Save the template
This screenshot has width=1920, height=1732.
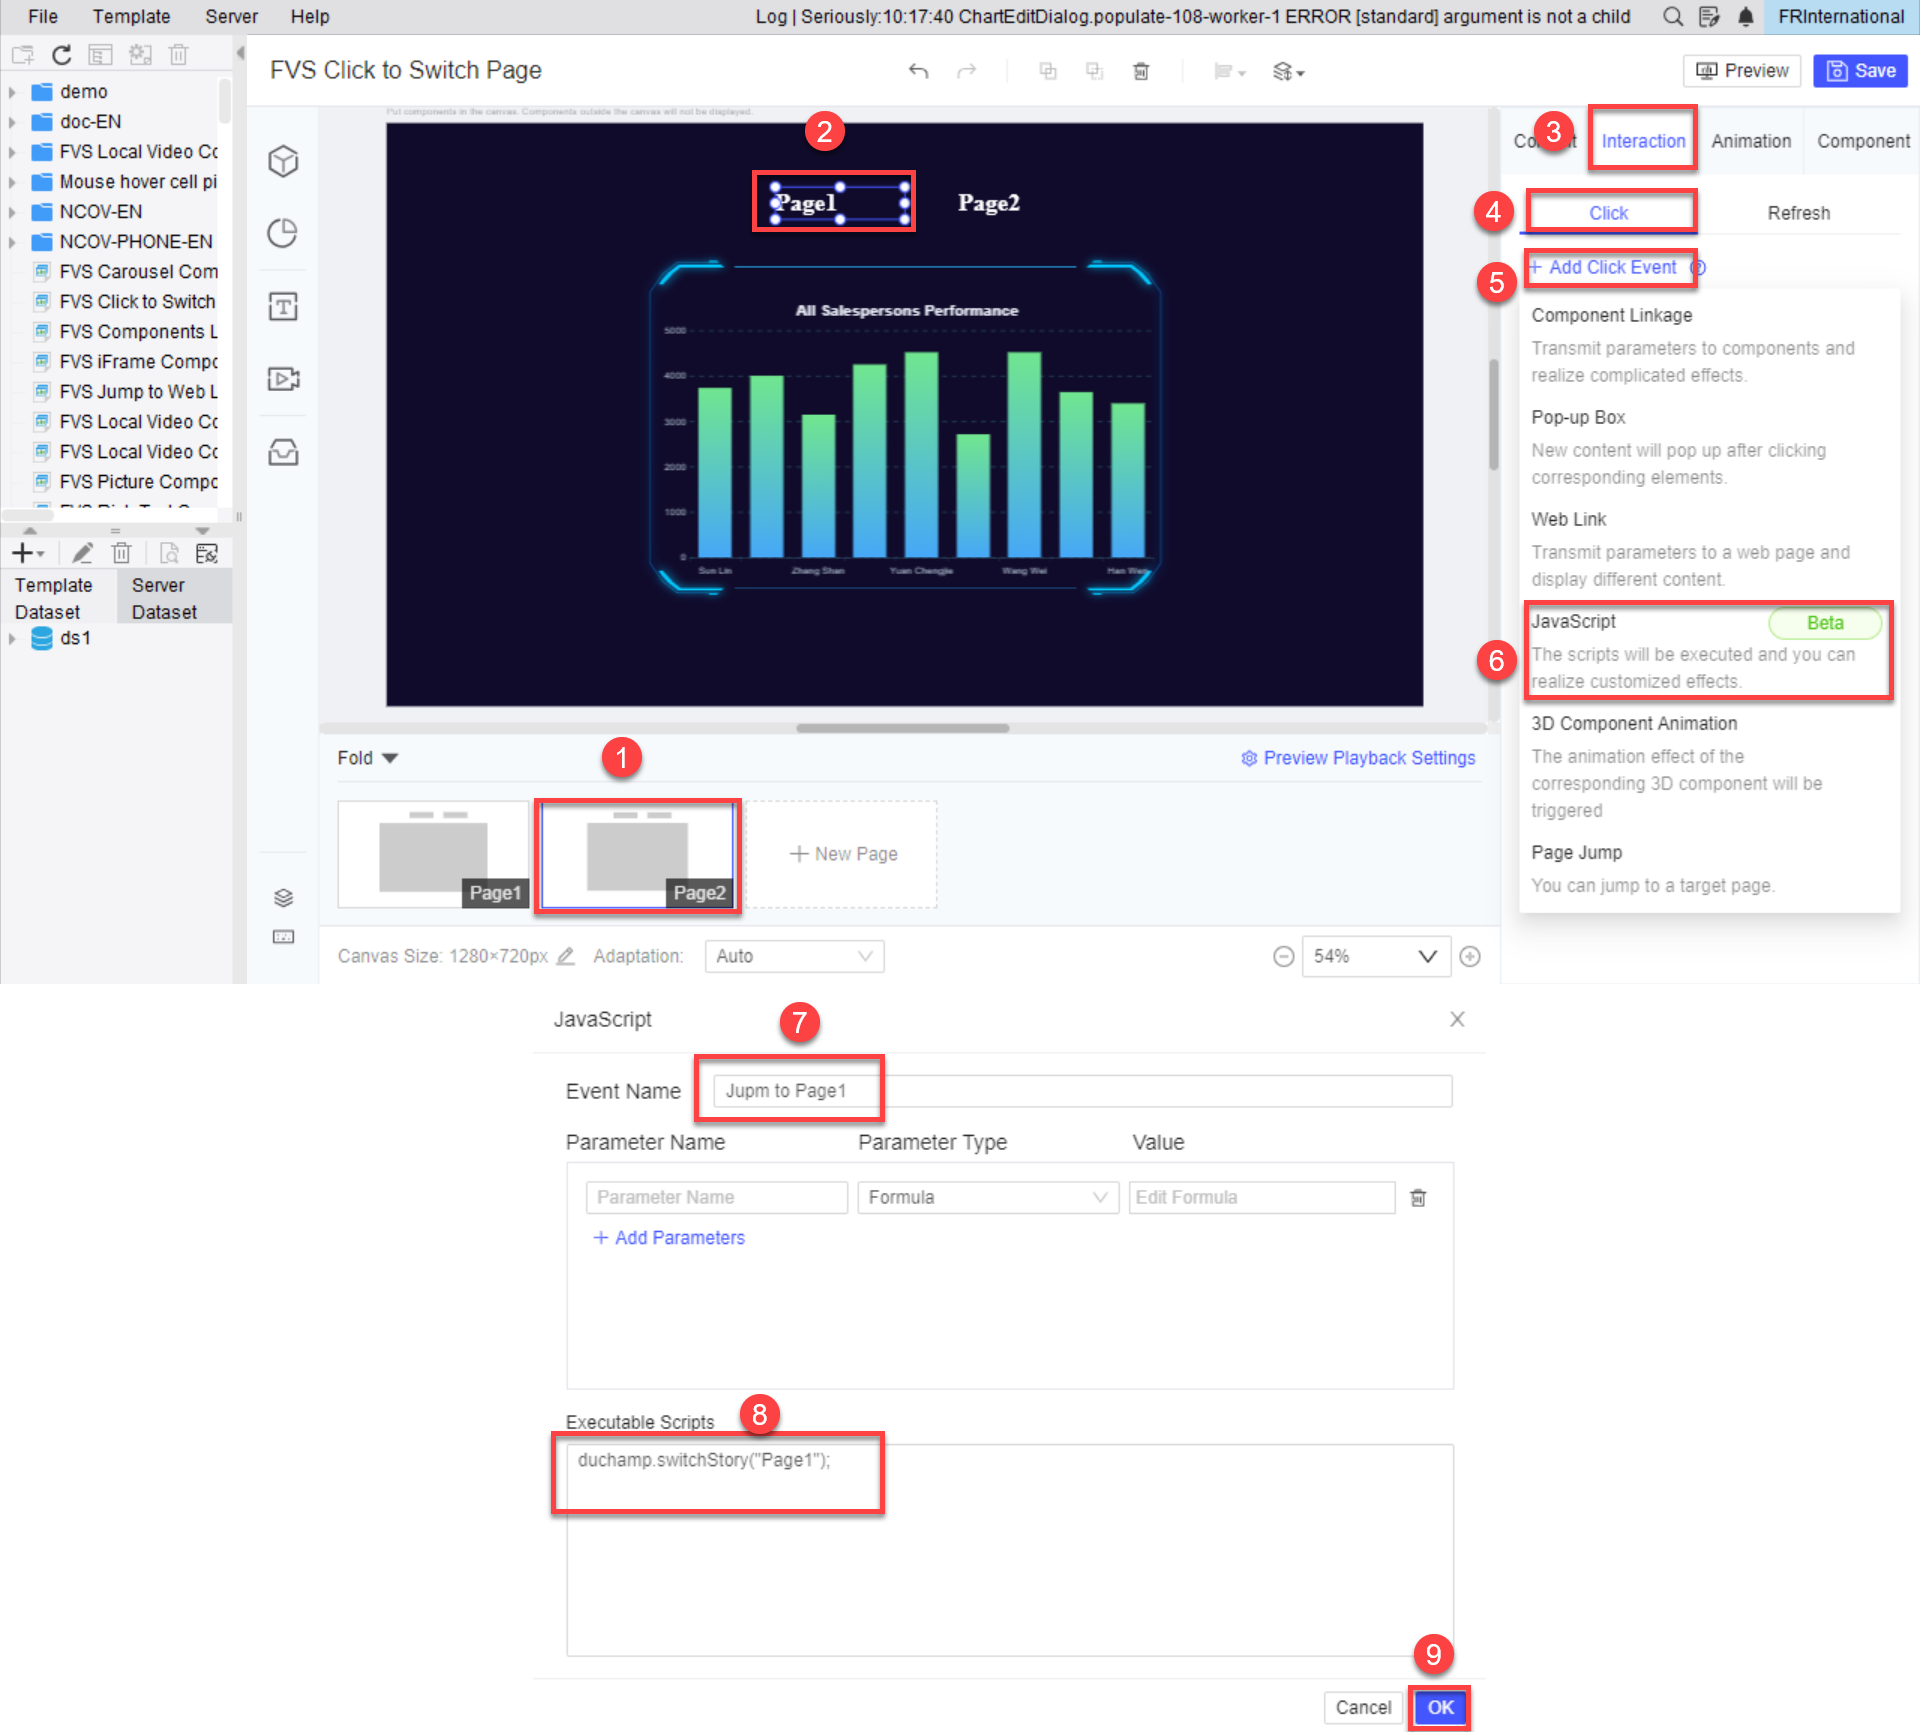click(1859, 70)
